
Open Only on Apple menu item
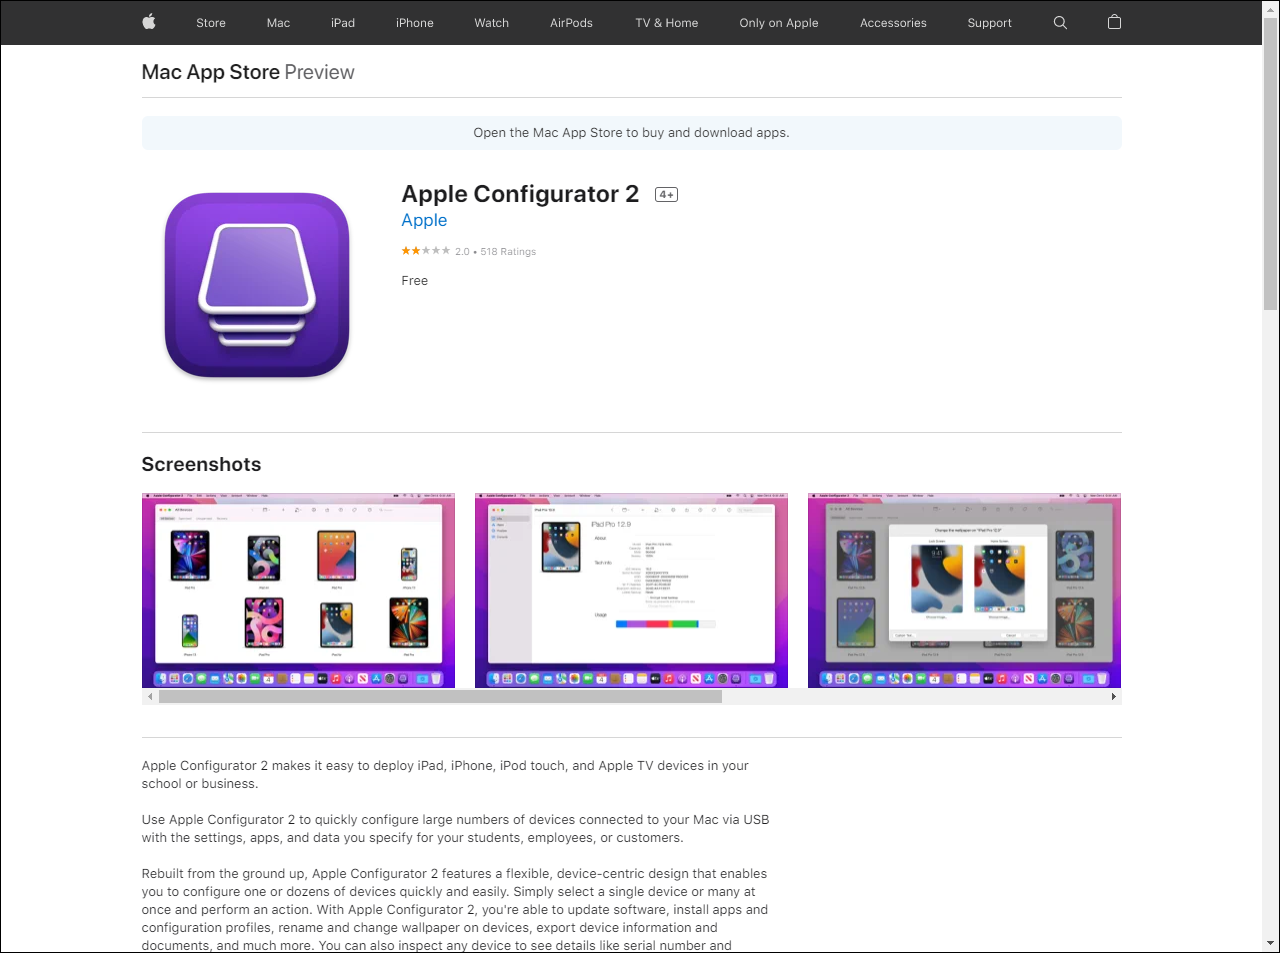click(779, 23)
